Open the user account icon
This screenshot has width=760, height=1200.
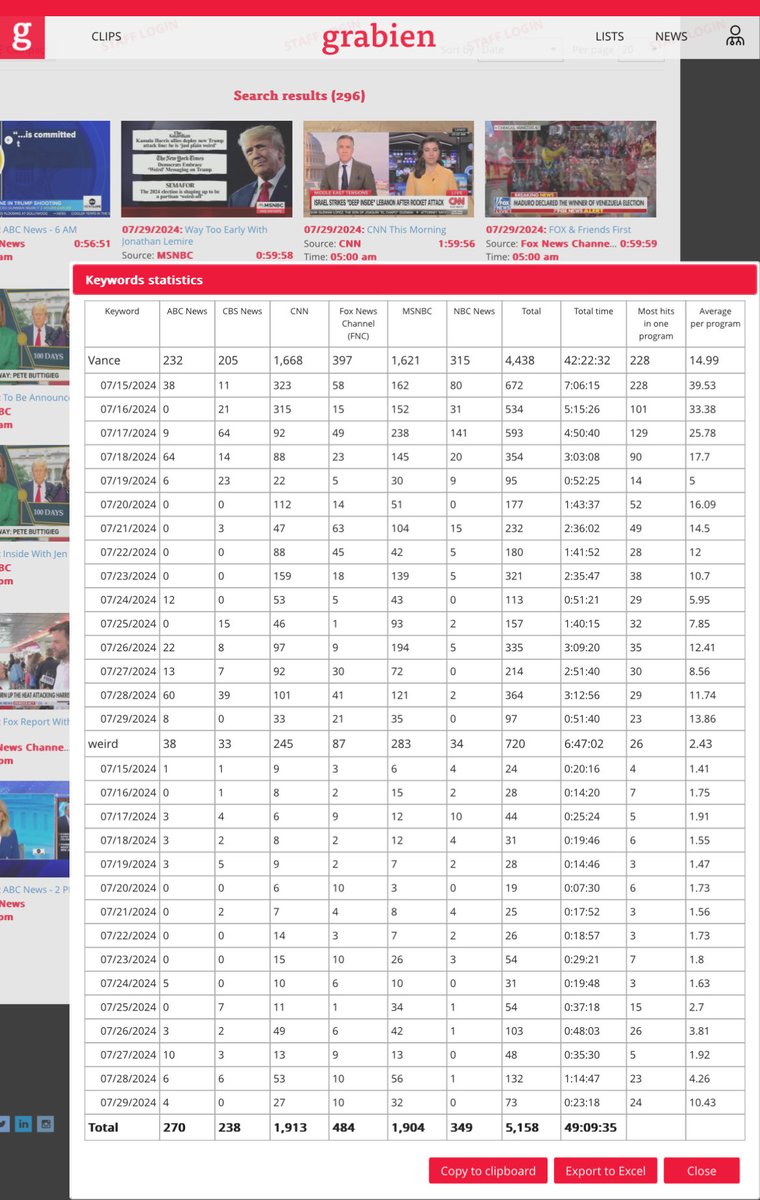pyautogui.click(x=735, y=37)
